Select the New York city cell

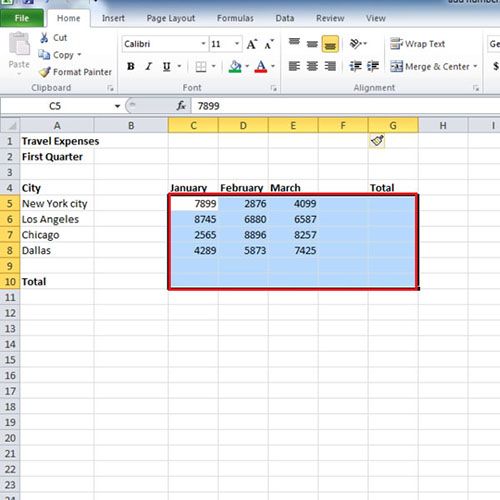[x=57, y=204]
